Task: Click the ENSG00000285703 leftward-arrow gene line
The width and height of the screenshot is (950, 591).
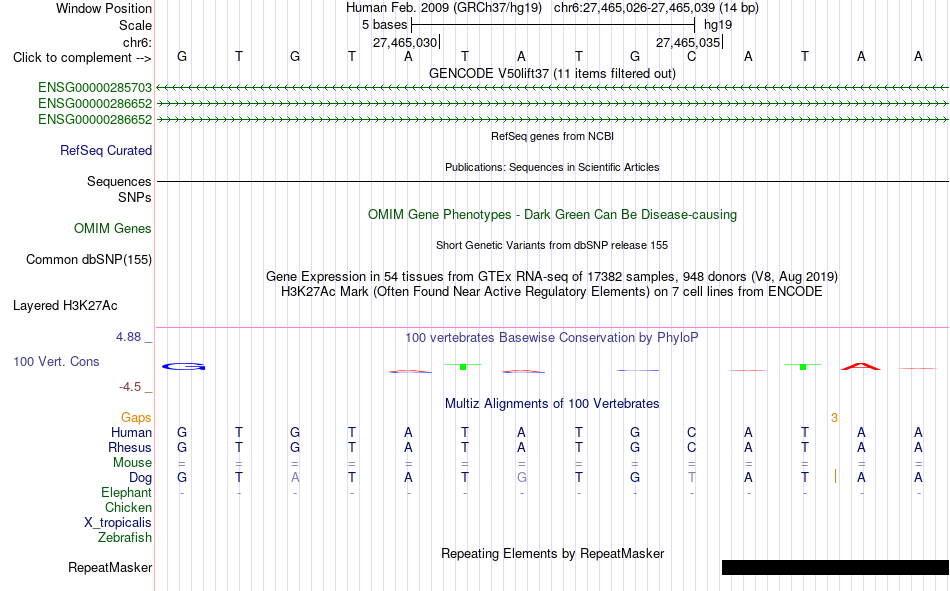Action: point(552,88)
